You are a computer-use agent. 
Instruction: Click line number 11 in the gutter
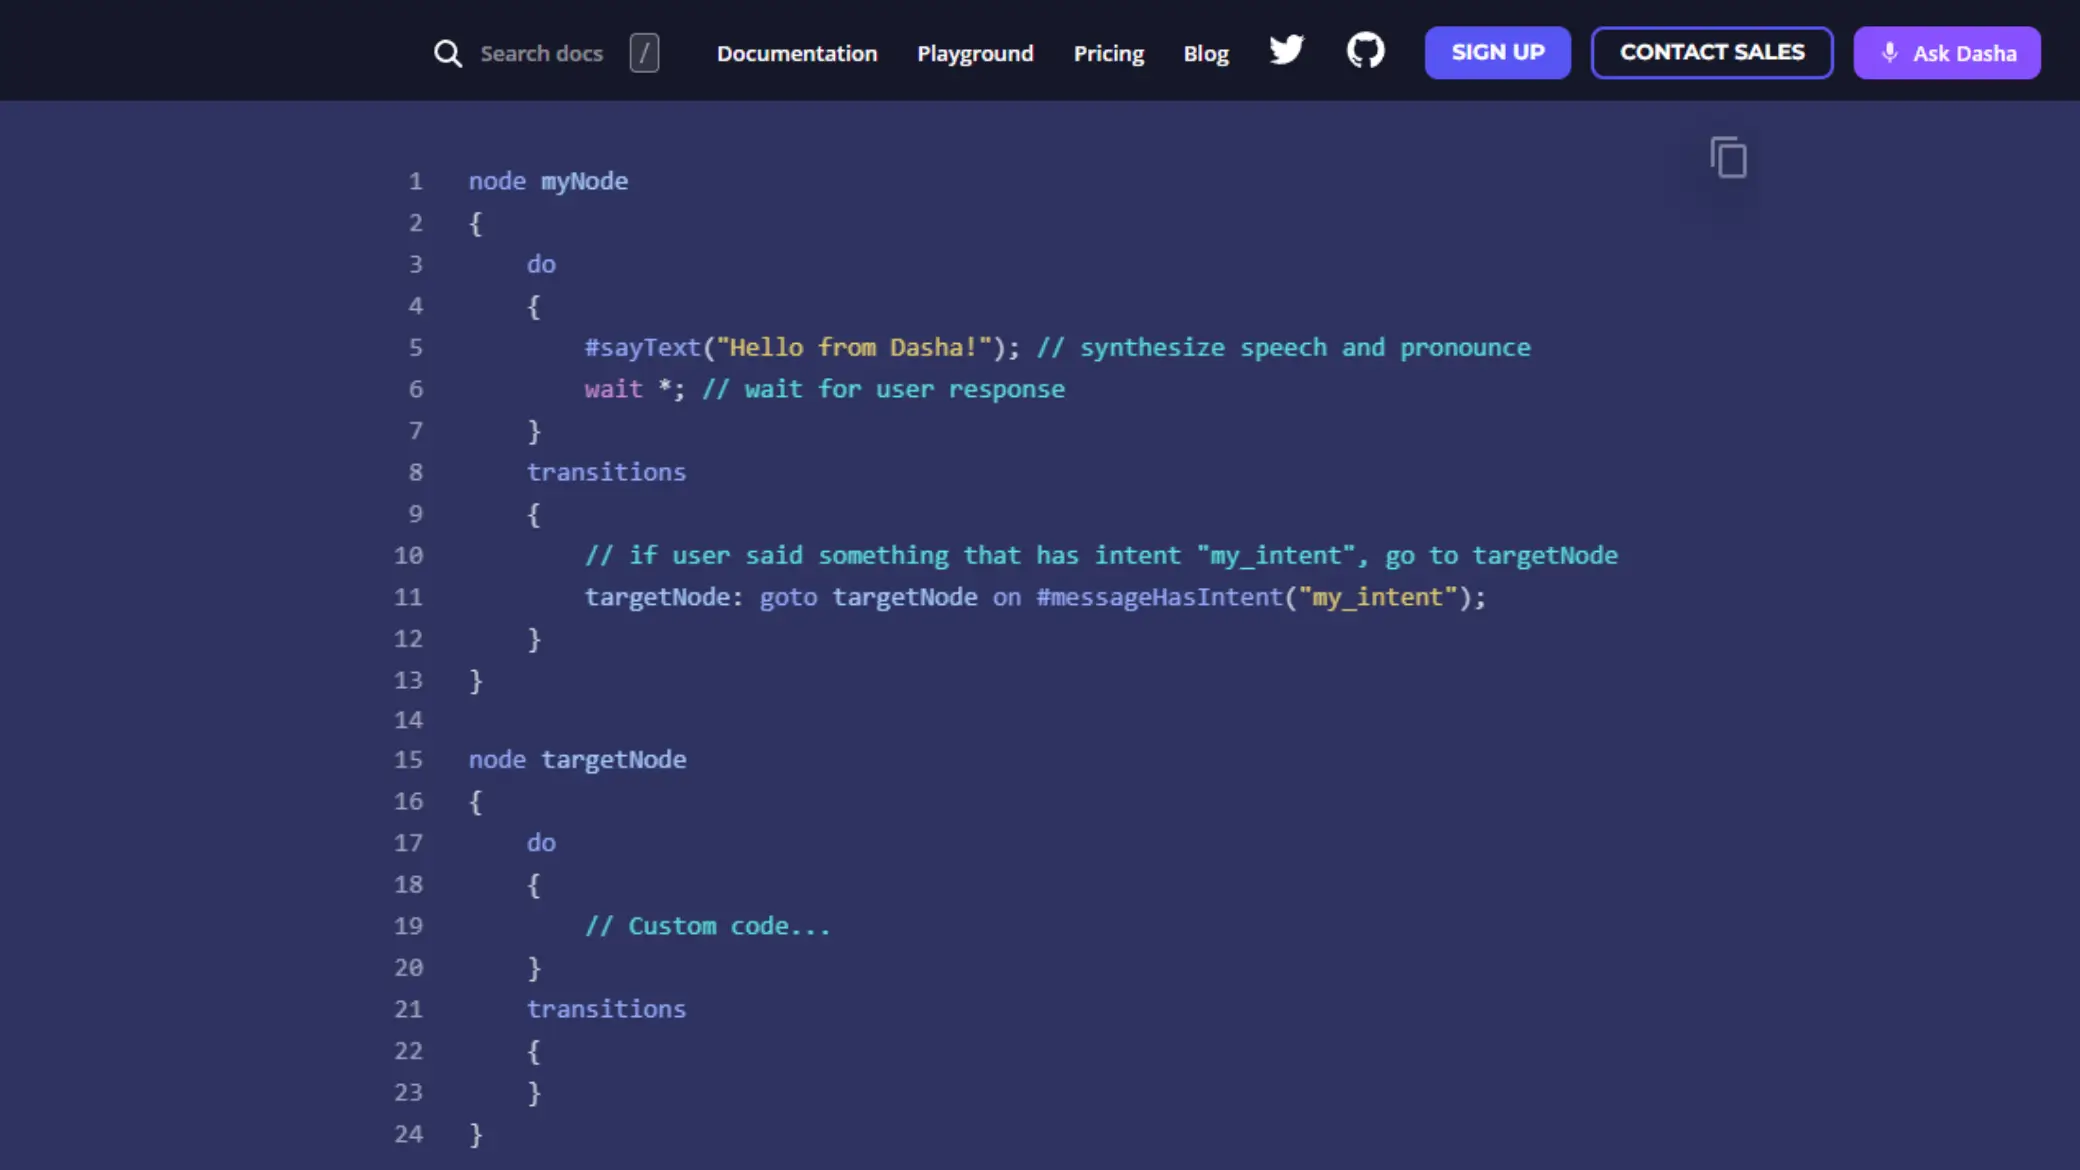pos(408,597)
